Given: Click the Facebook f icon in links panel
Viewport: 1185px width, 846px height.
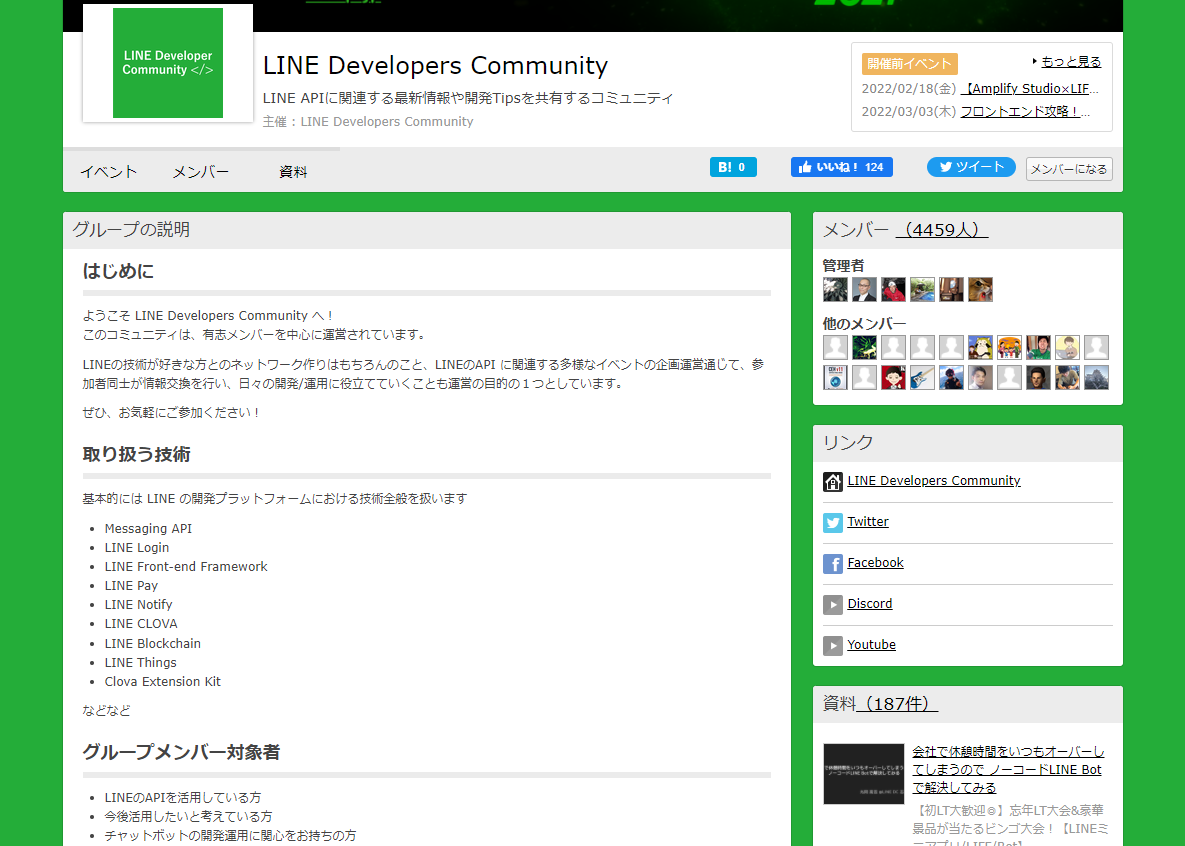Looking at the screenshot, I should pos(833,563).
